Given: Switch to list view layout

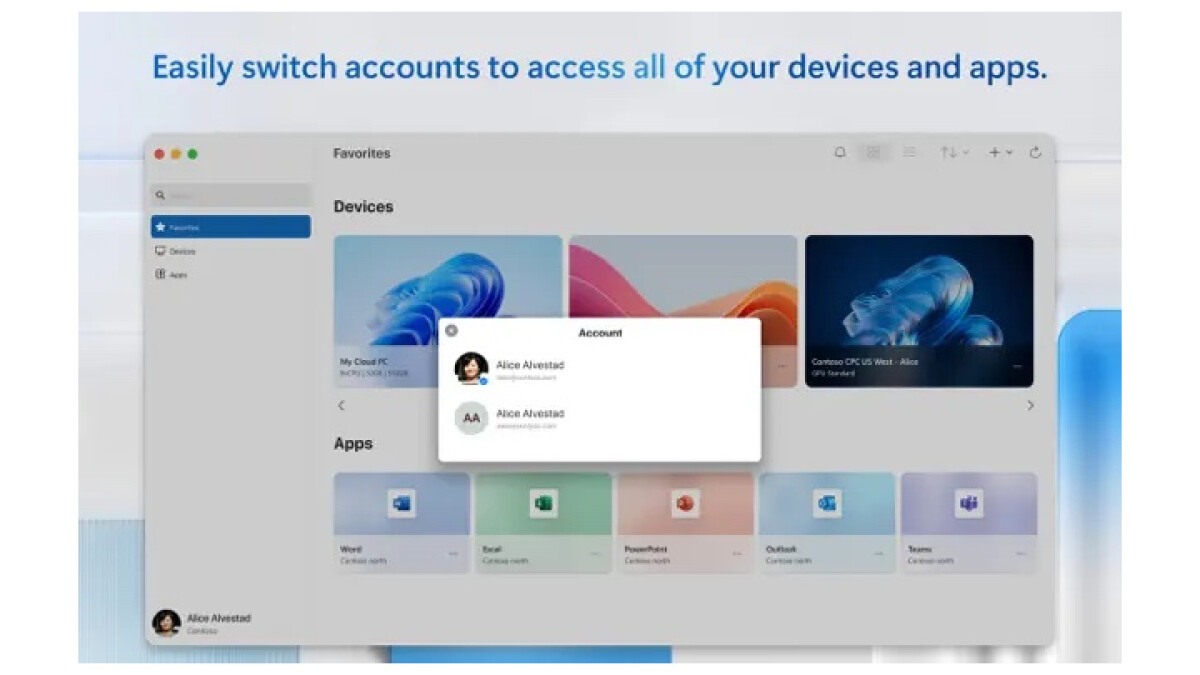Looking at the screenshot, I should (x=909, y=153).
